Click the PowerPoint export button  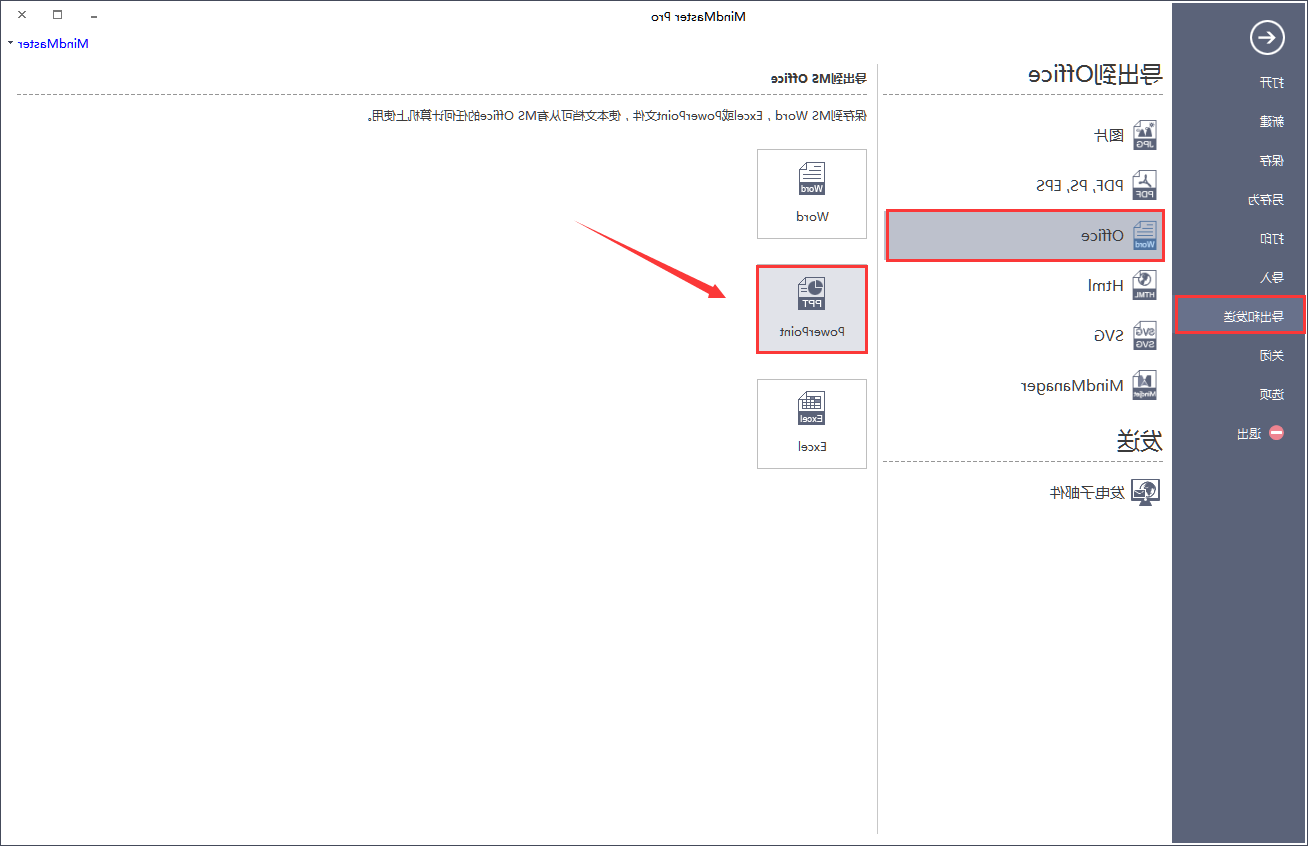pyautogui.click(x=812, y=309)
